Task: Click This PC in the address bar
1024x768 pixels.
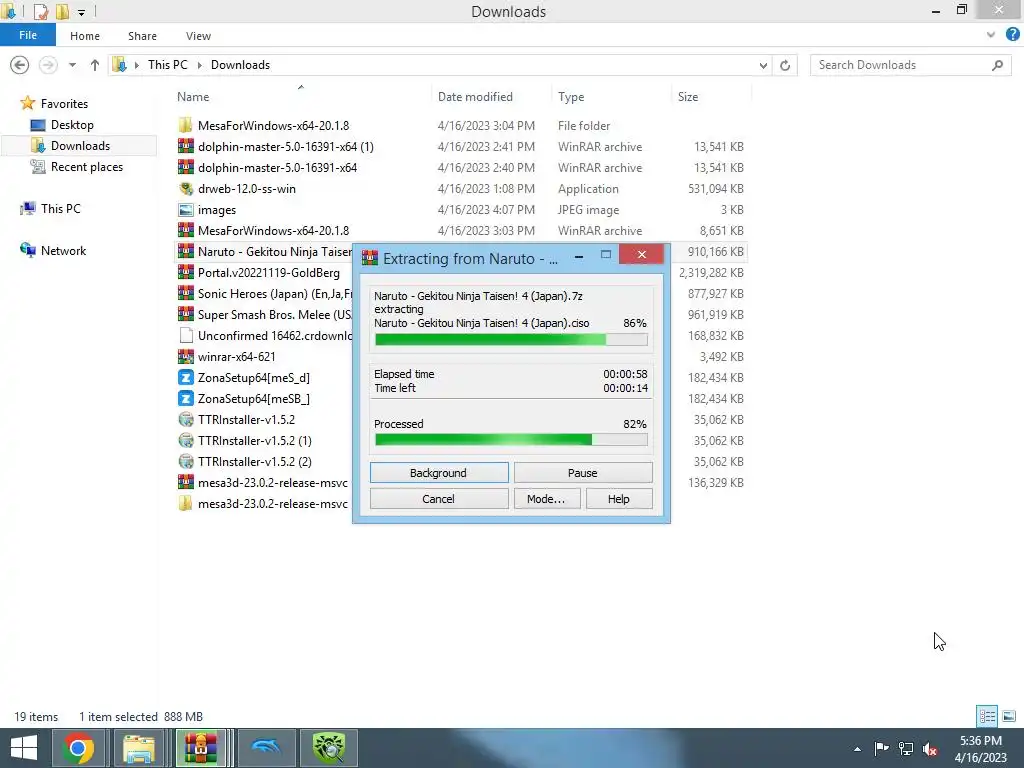Action: tap(168, 65)
